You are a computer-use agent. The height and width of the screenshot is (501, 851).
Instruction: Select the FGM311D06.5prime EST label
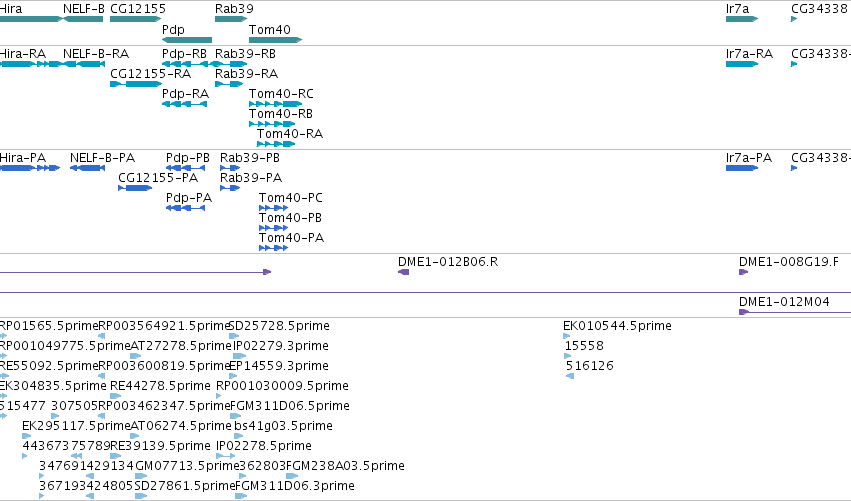[290, 407]
